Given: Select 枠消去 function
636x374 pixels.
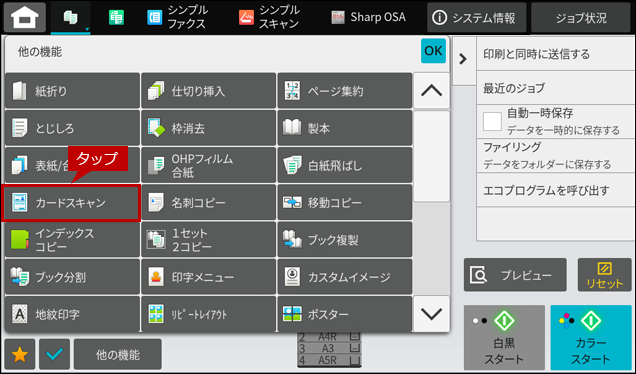Looking at the screenshot, I should (x=208, y=128).
